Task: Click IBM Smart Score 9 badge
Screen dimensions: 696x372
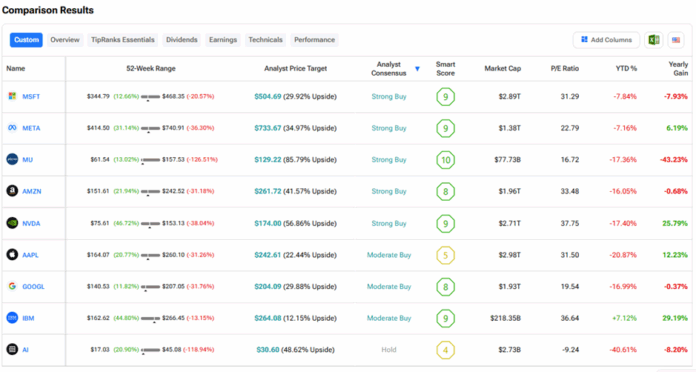Action: coord(445,318)
